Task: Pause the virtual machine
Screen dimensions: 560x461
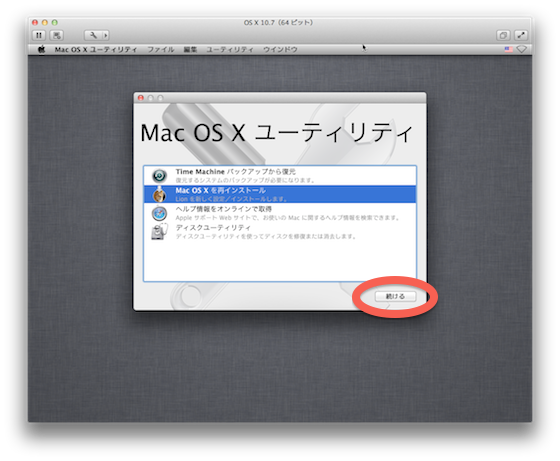Action: [39, 35]
